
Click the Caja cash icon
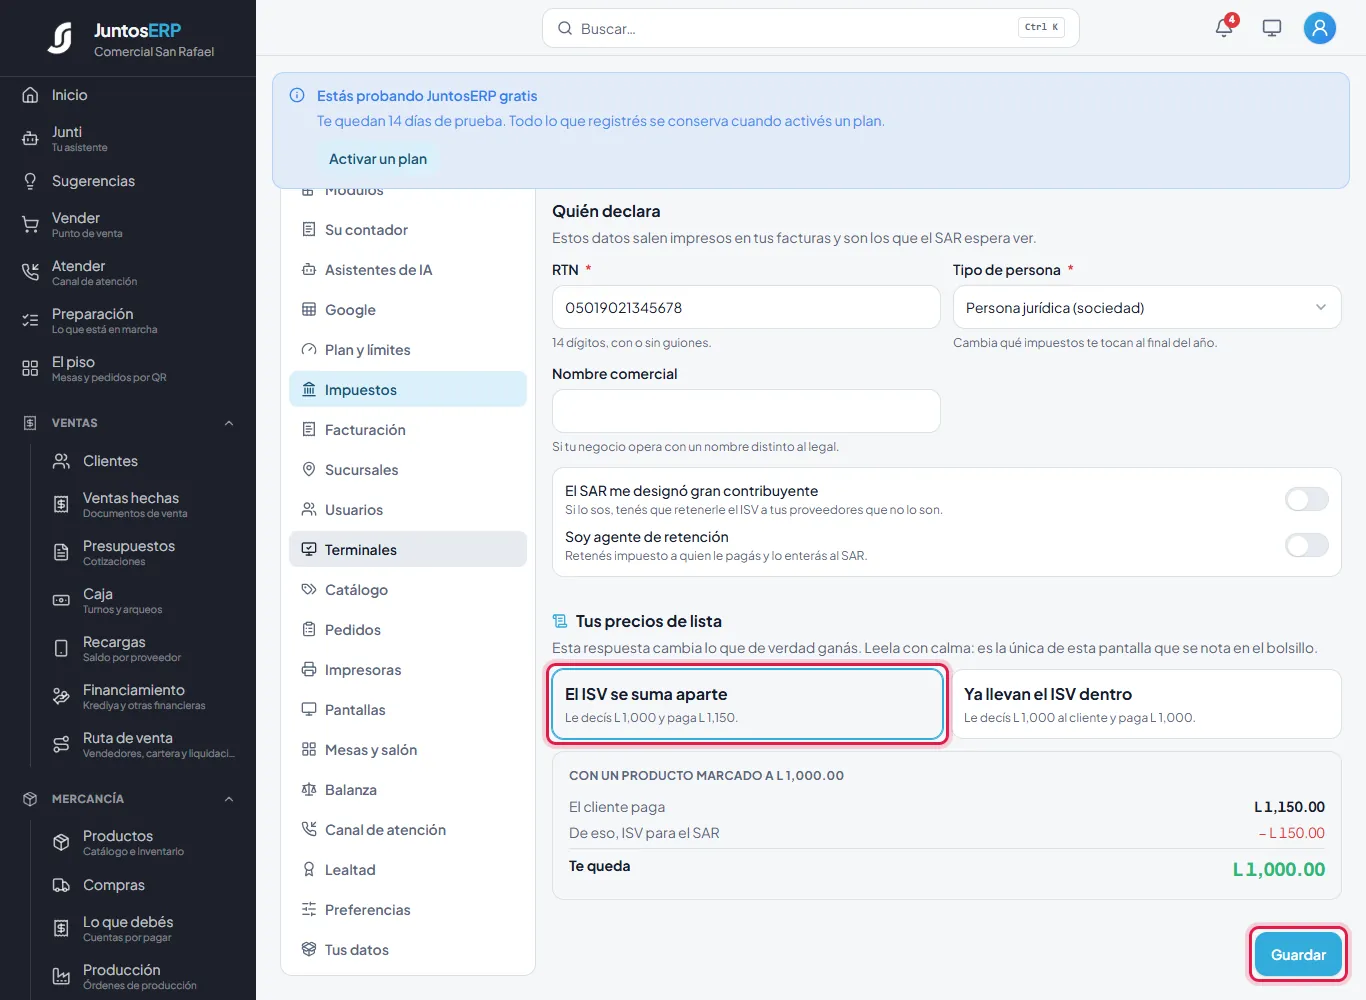[x=61, y=601]
